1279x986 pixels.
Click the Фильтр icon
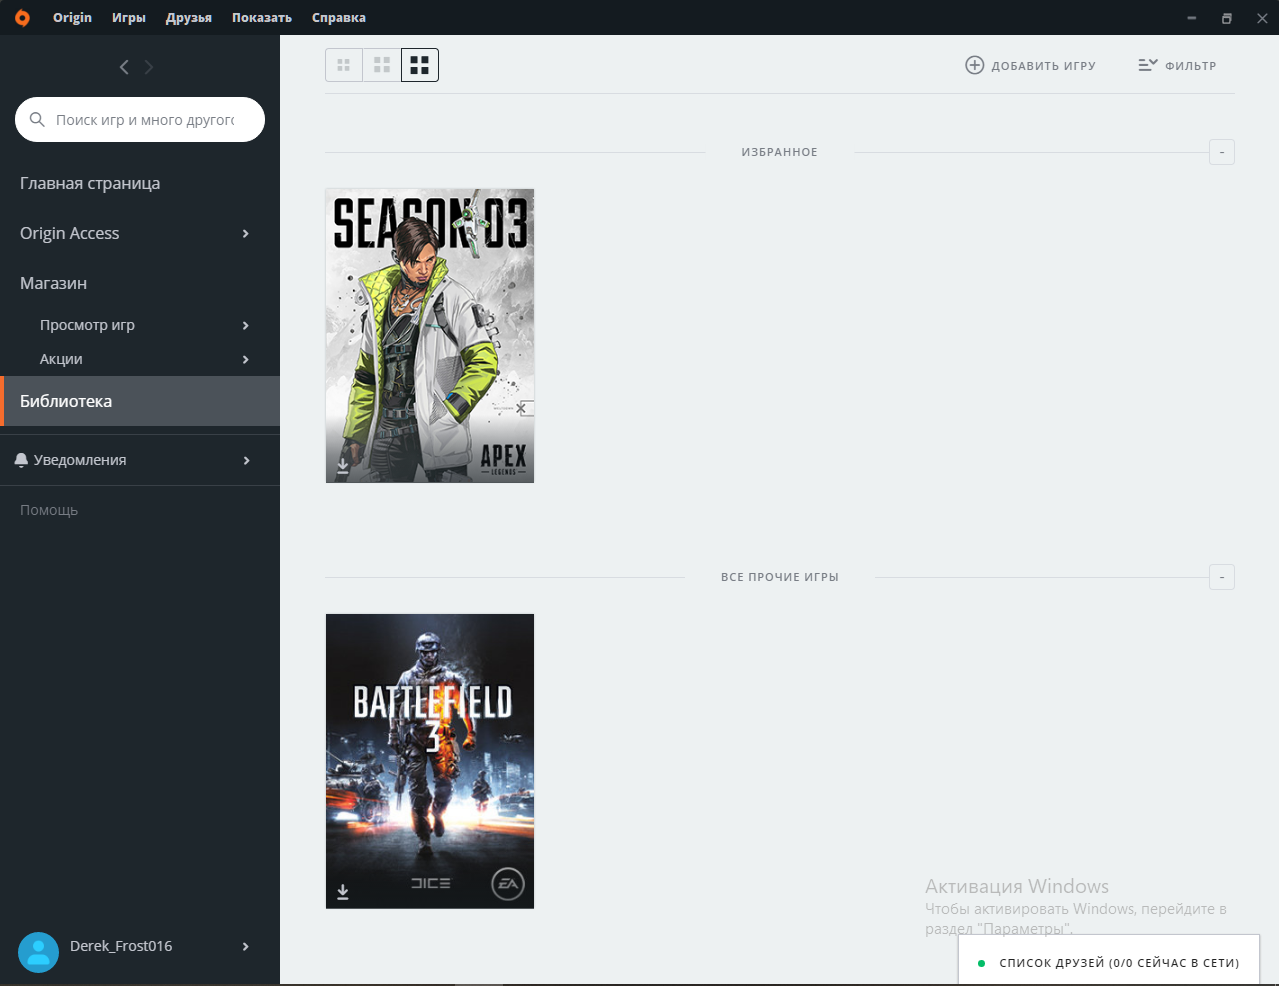1148,65
